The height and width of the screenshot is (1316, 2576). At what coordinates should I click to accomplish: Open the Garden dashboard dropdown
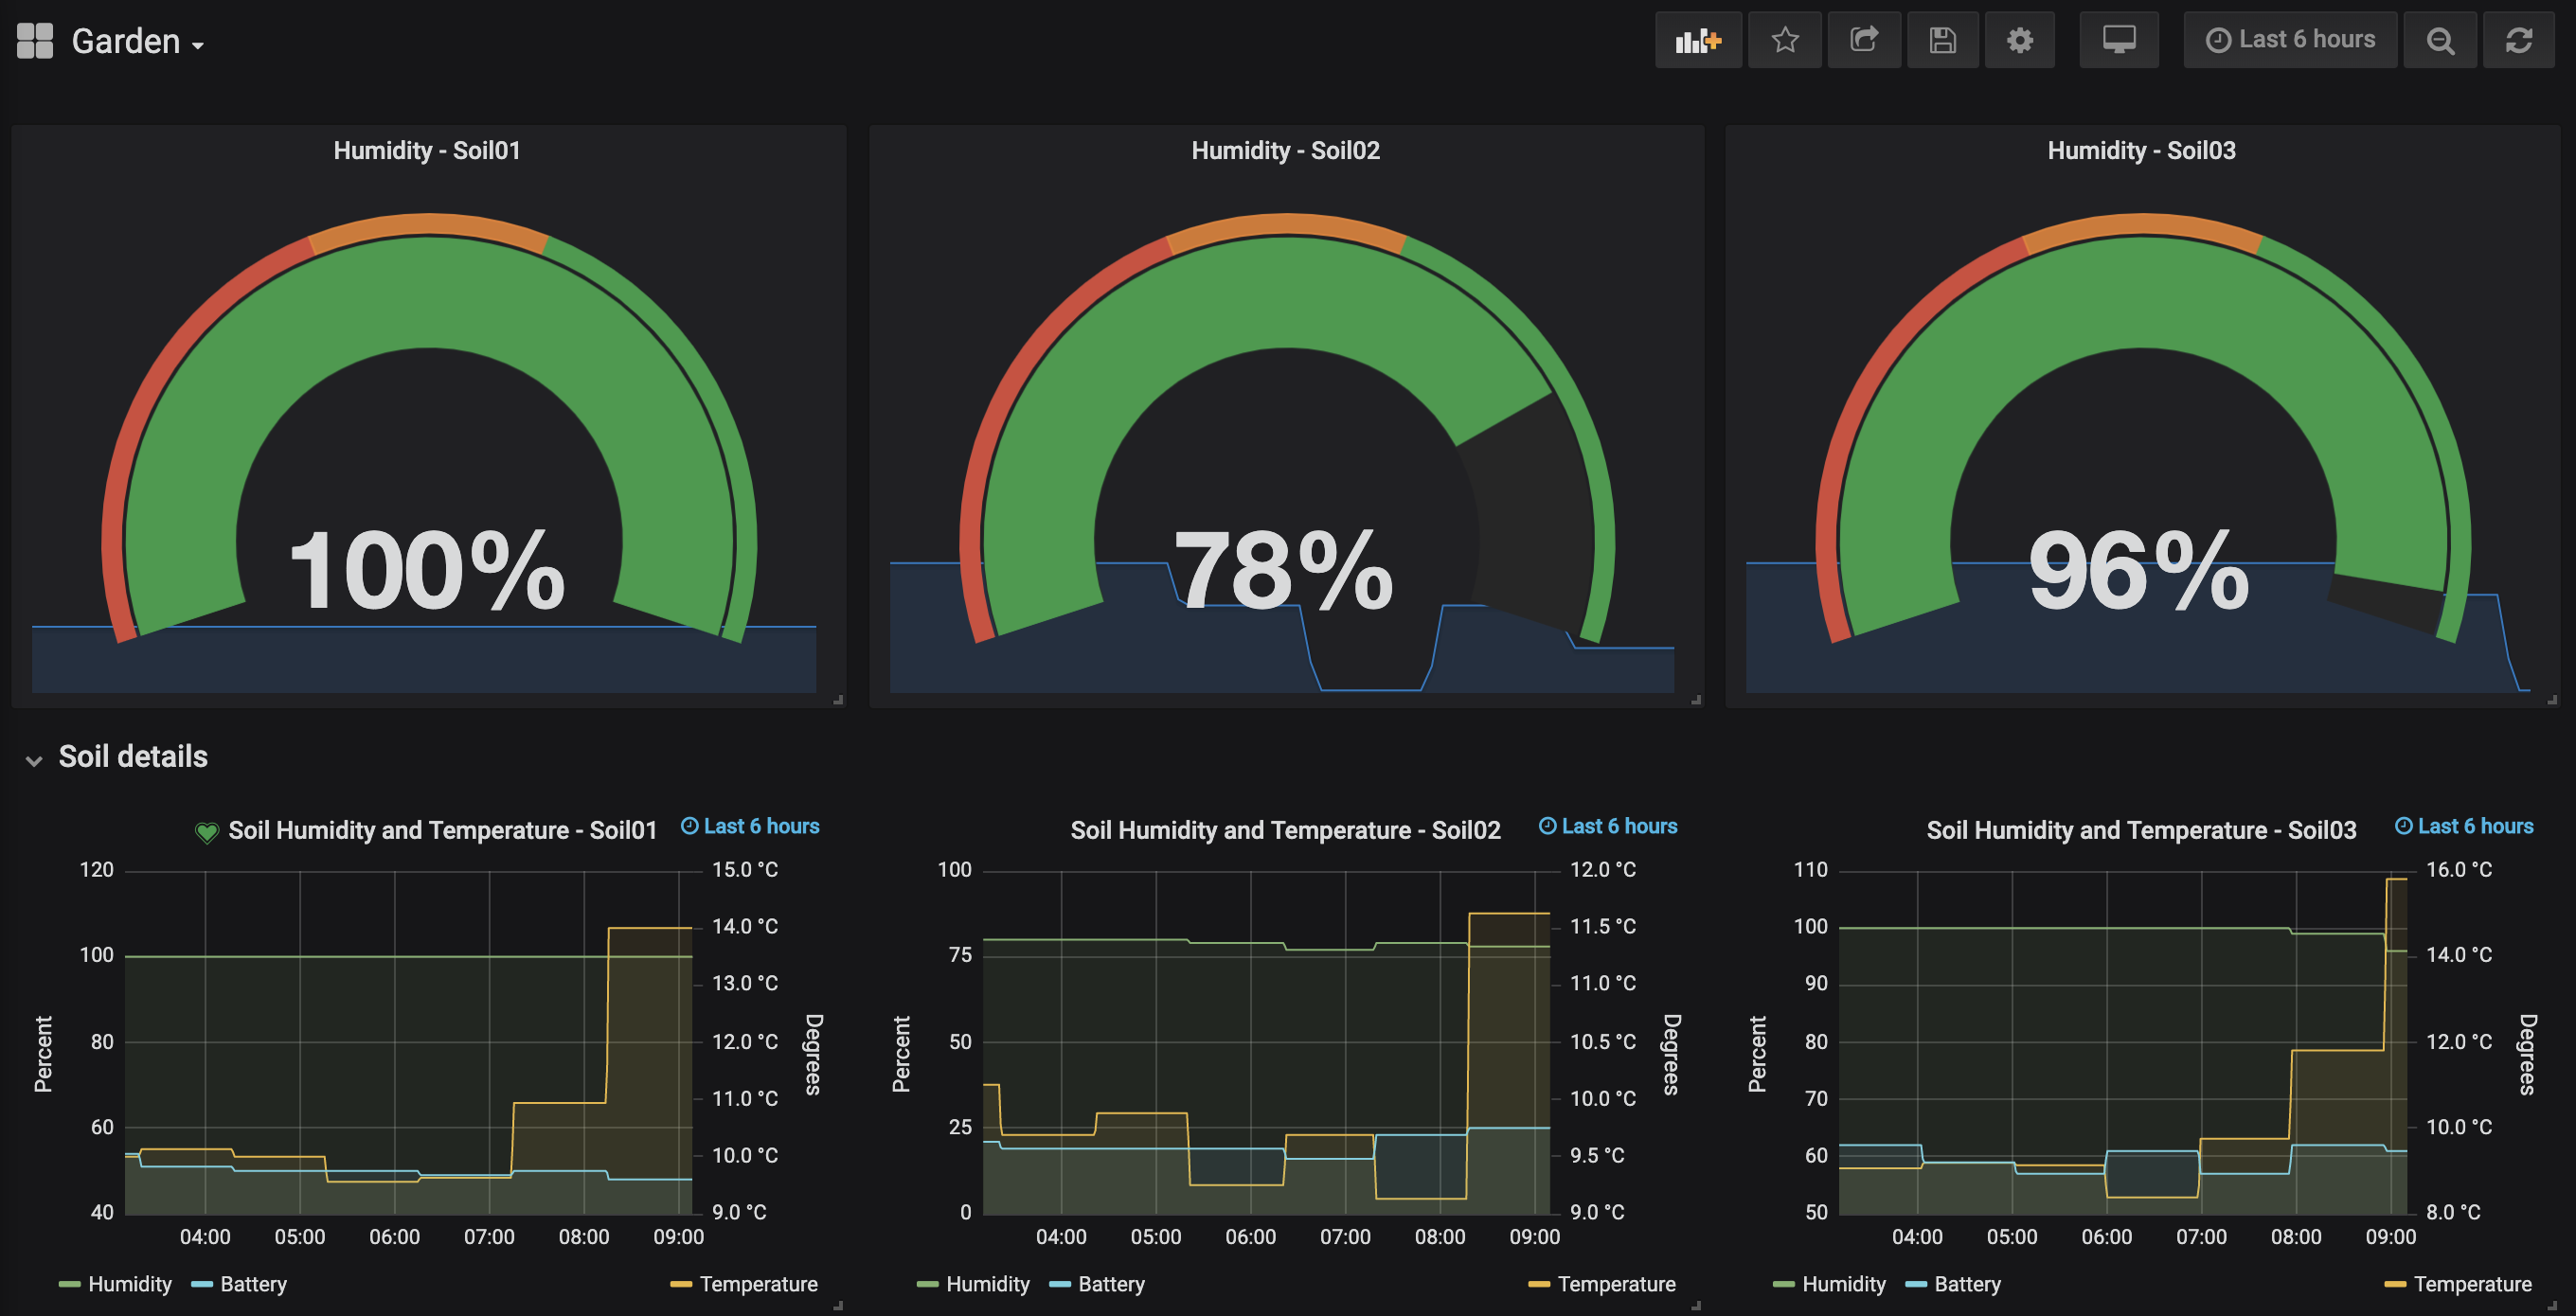[x=138, y=42]
